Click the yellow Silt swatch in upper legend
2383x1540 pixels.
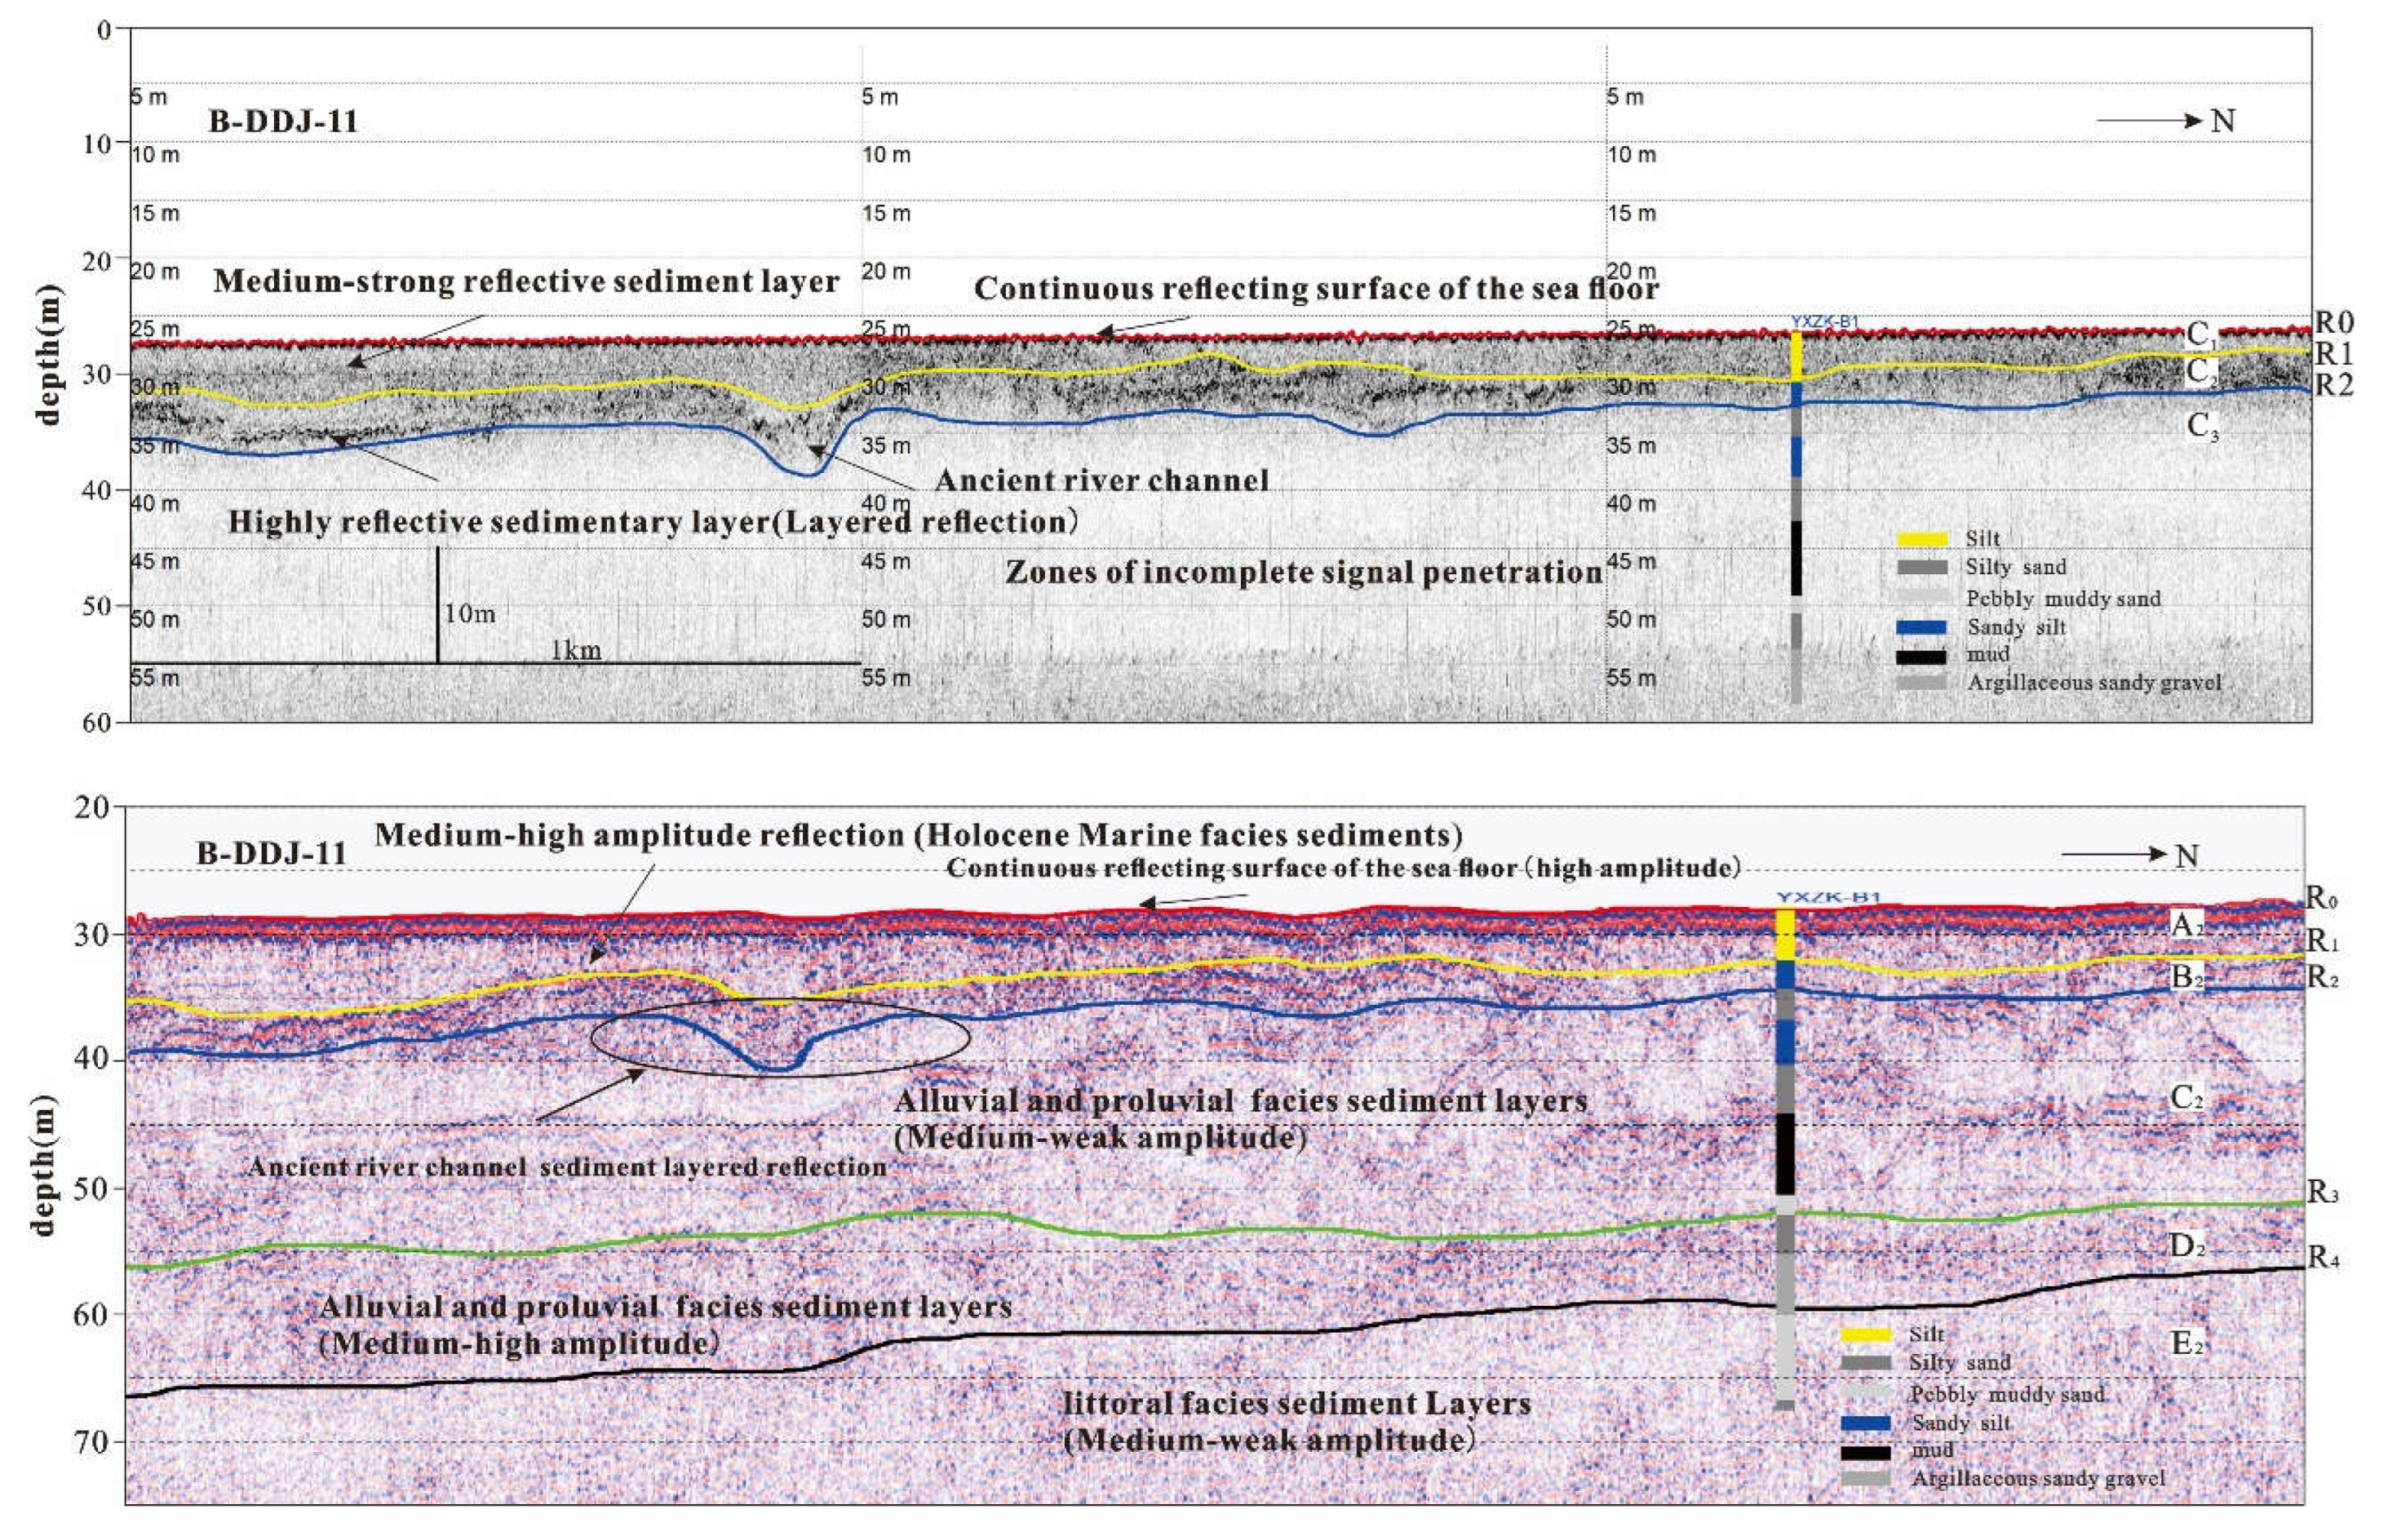(x=1921, y=540)
